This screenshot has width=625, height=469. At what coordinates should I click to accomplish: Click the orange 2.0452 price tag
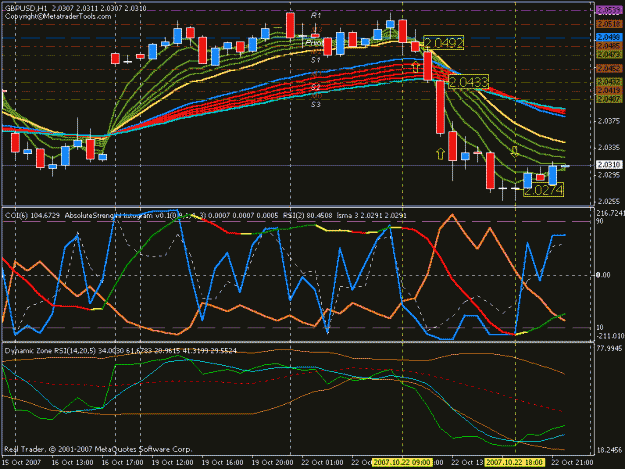coord(609,69)
